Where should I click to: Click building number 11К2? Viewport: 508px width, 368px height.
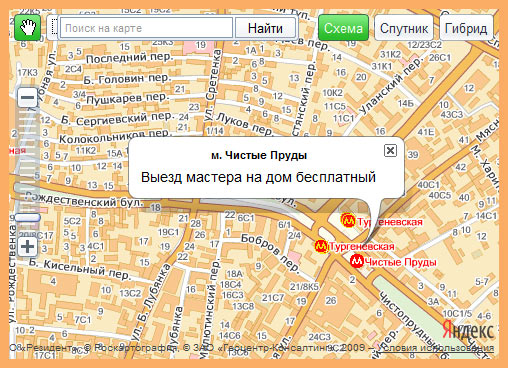[x=86, y=150]
